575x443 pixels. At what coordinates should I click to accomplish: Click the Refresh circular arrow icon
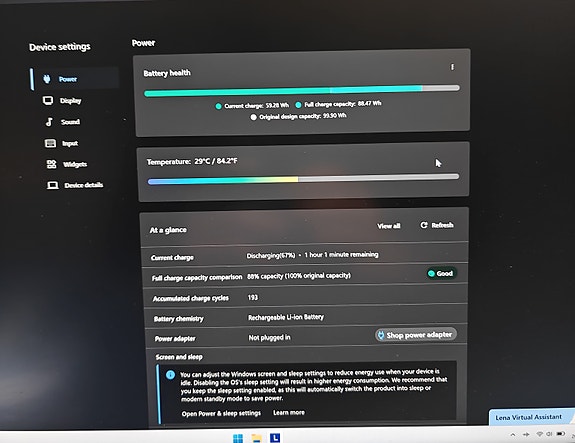(x=424, y=225)
